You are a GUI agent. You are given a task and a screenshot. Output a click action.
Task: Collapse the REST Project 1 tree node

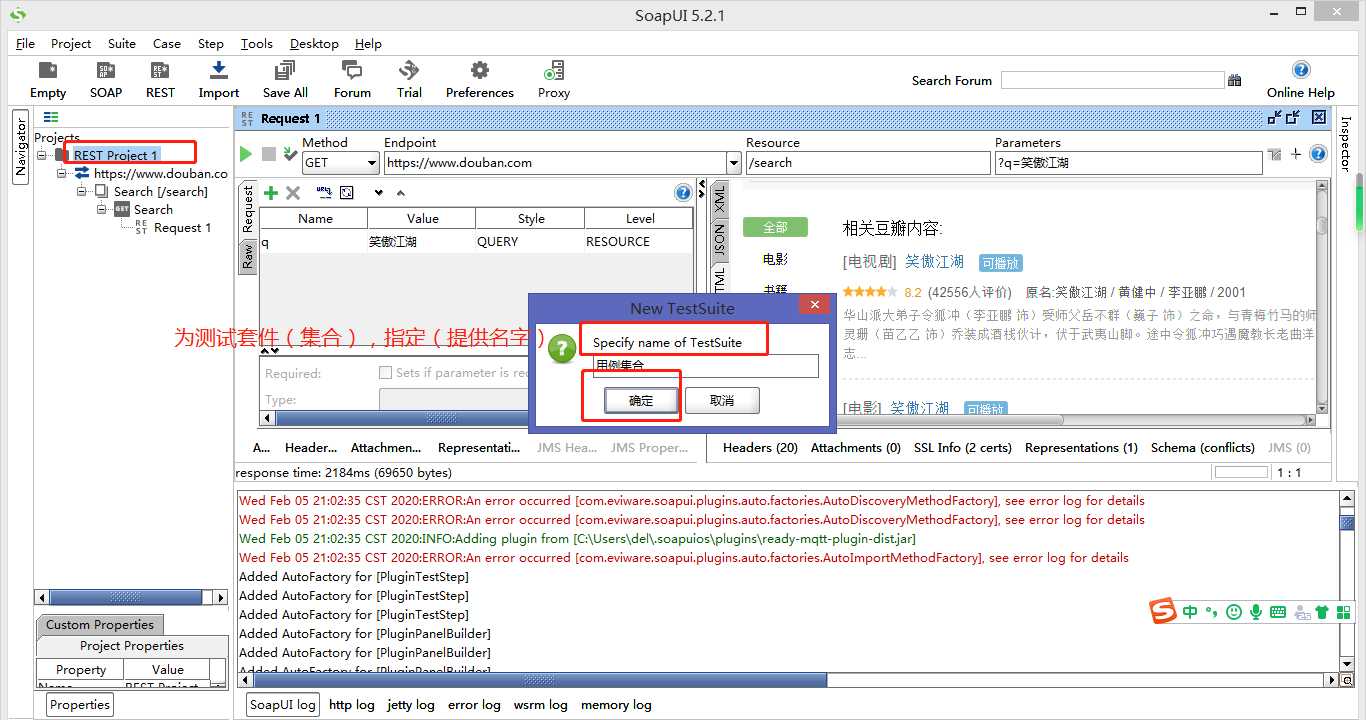click(43, 155)
